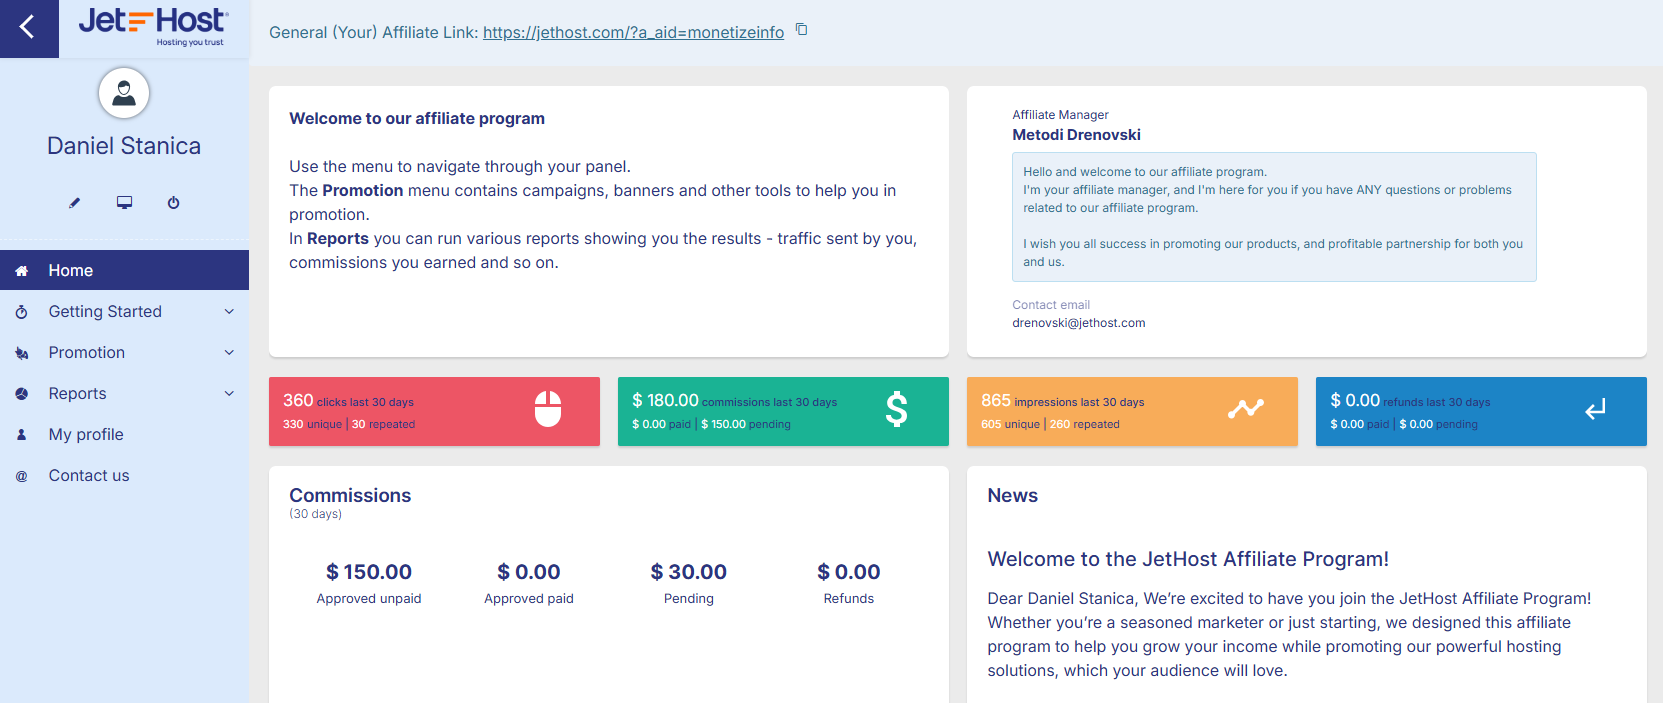Expand the Getting Started chevron
The width and height of the screenshot is (1663, 703).
click(x=229, y=312)
